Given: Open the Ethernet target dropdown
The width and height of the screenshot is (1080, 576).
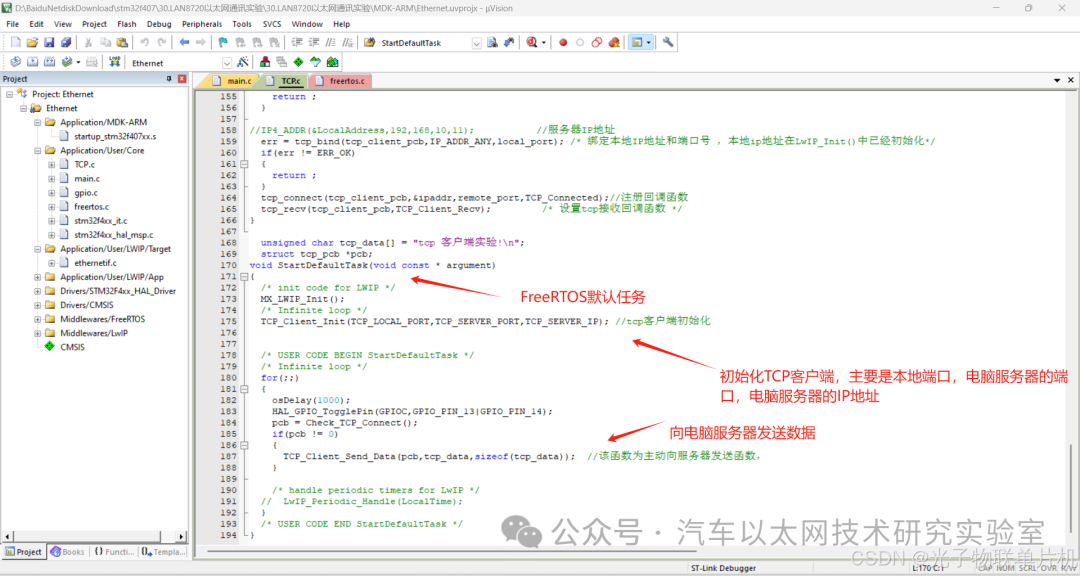Looking at the screenshot, I should tap(226, 63).
